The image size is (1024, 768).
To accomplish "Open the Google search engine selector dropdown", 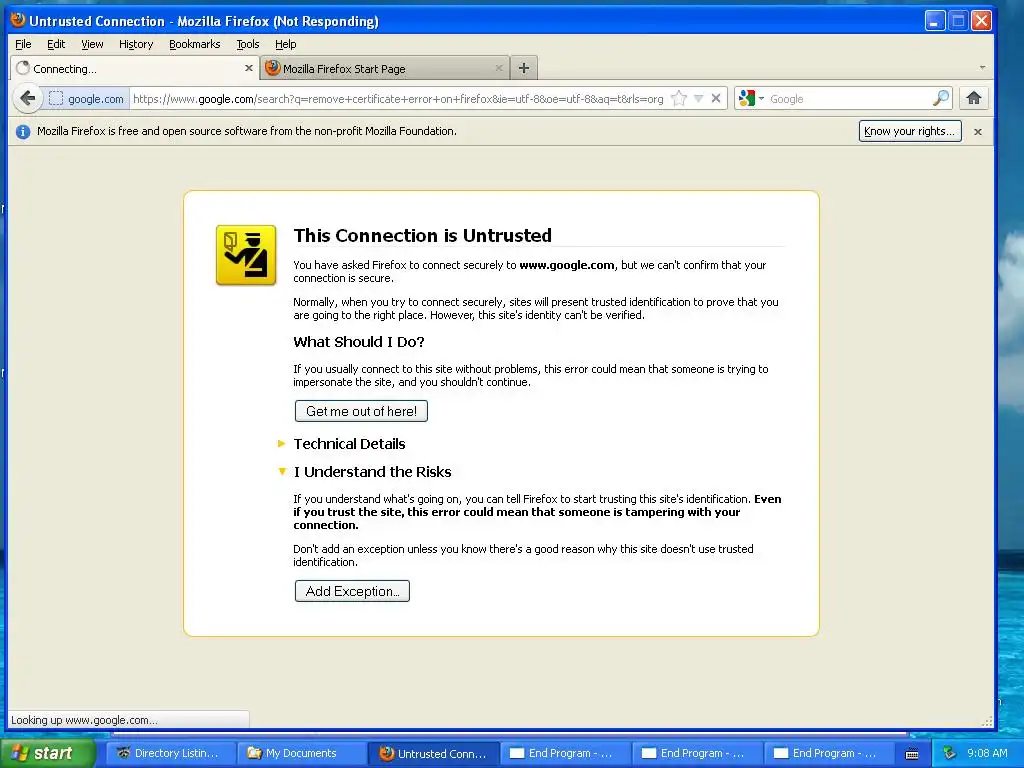I will pos(752,99).
